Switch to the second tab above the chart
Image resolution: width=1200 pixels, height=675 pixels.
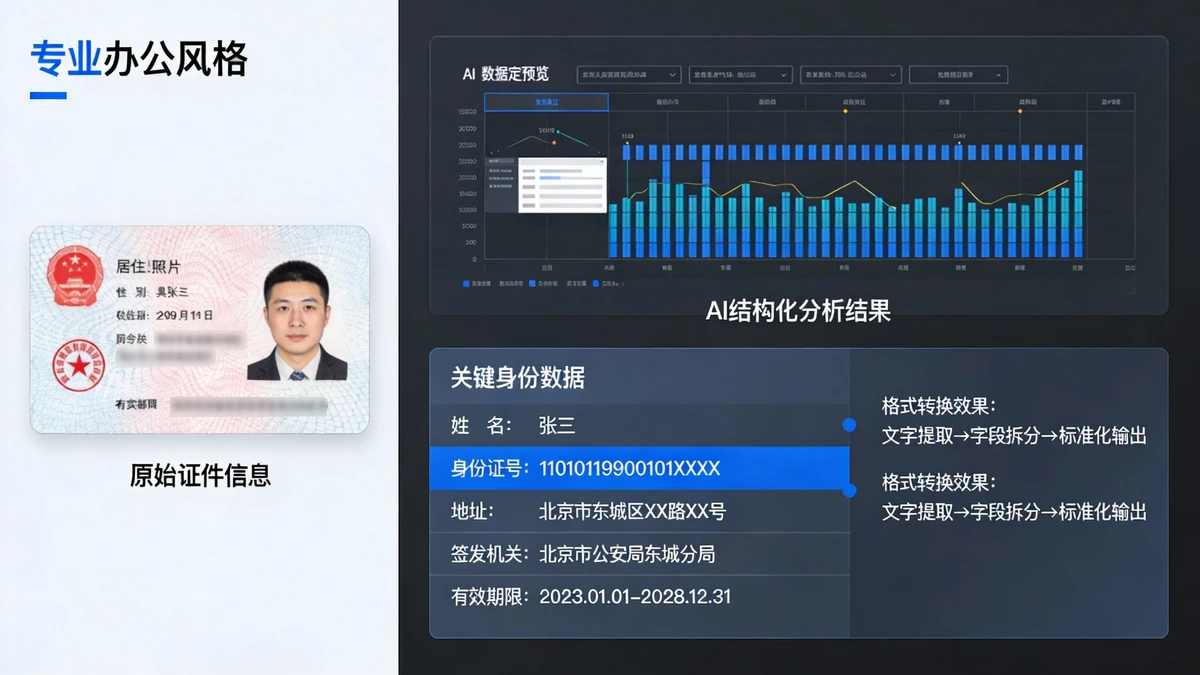point(667,102)
